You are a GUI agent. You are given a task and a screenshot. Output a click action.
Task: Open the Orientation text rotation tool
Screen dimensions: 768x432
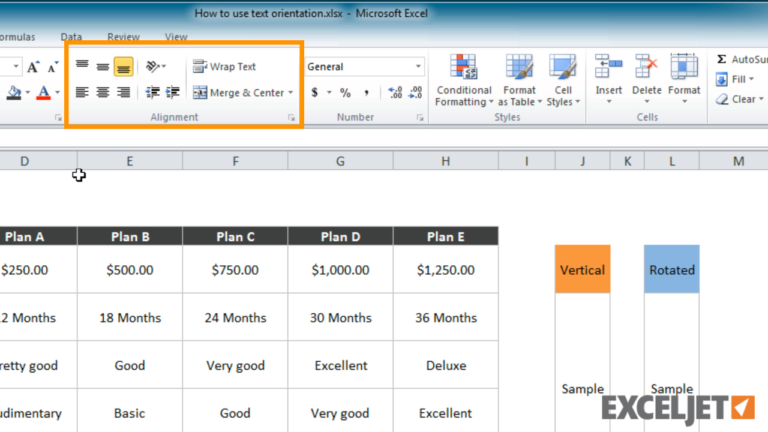point(154,67)
